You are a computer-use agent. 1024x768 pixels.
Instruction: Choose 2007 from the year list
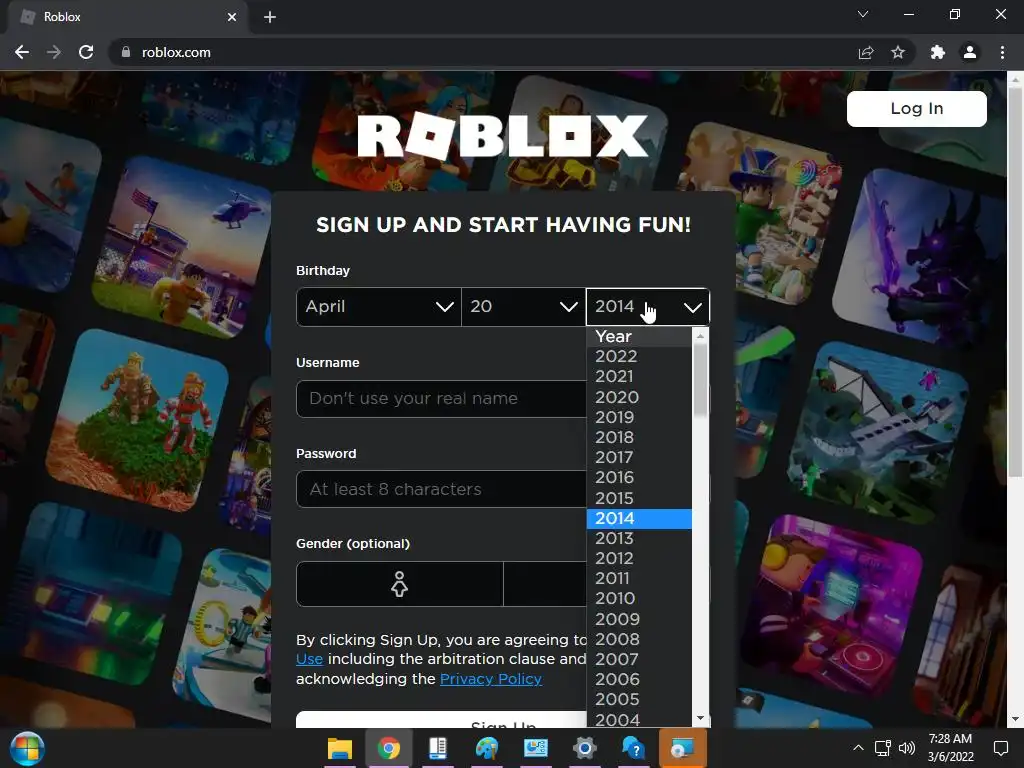pyautogui.click(x=639, y=659)
